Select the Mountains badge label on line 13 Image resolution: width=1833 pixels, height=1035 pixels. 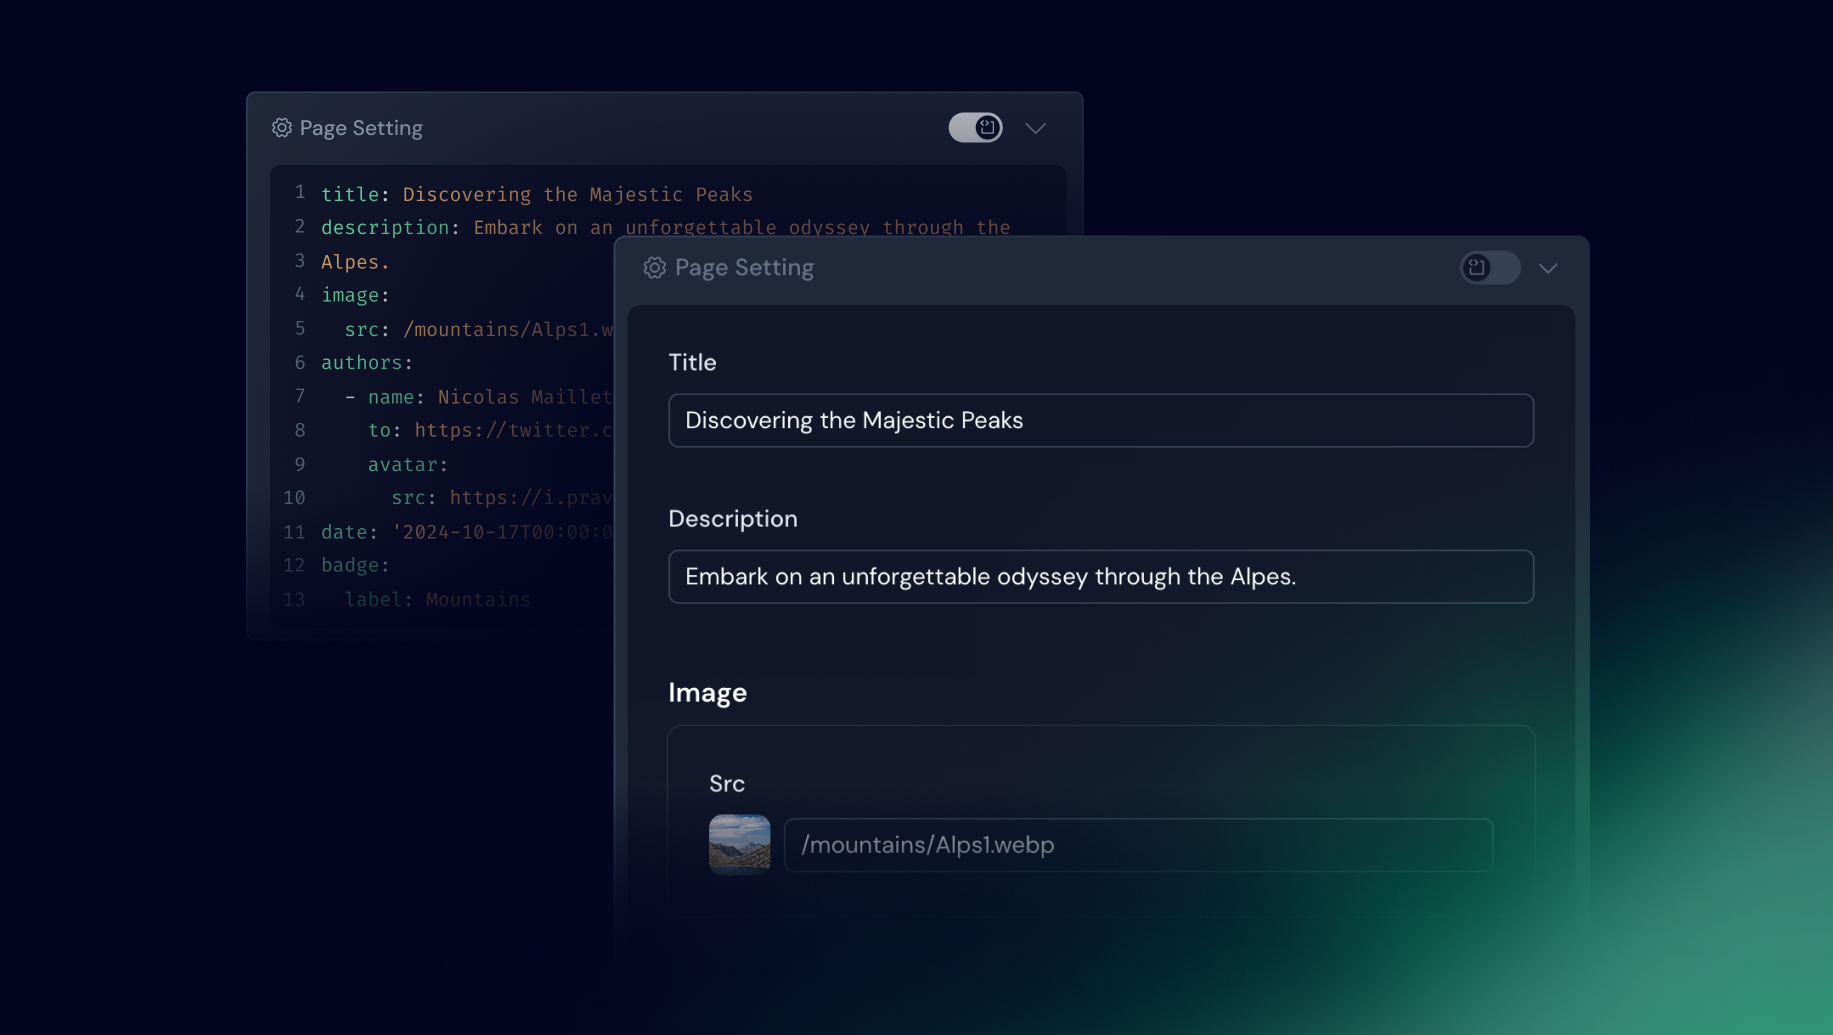[x=477, y=599]
